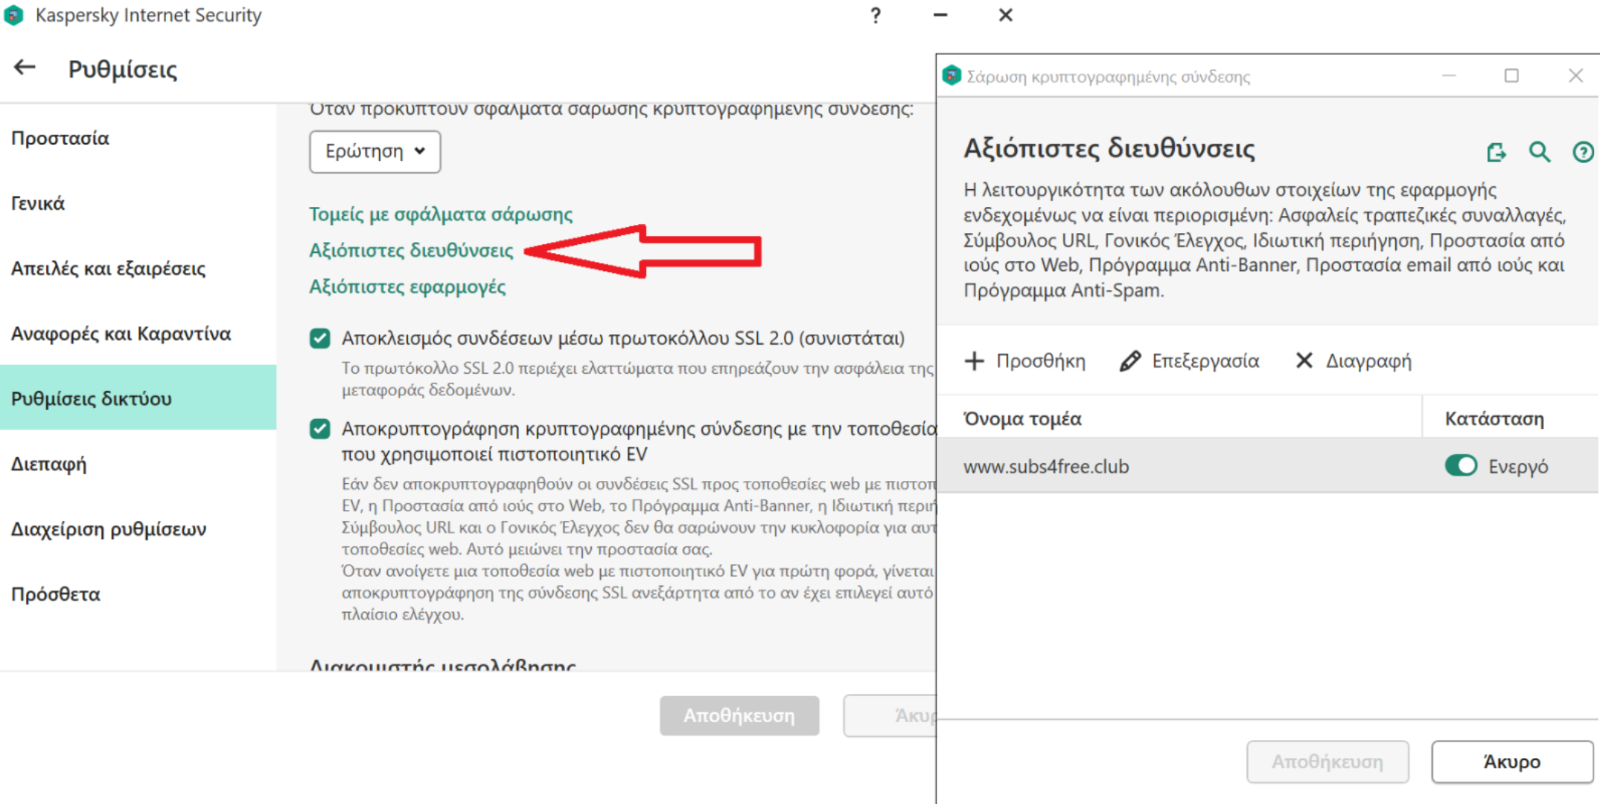Close the Σάρωση κρυπτογραφημένης σύνδεσης window
The height and width of the screenshot is (804, 1600).
(x=1576, y=75)
